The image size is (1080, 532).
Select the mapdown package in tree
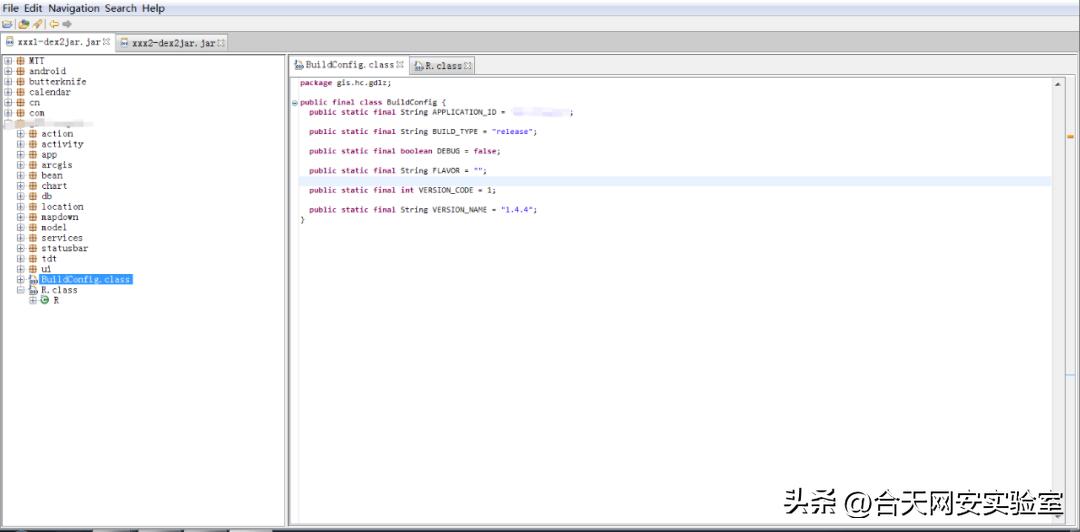tap(59, 217)
